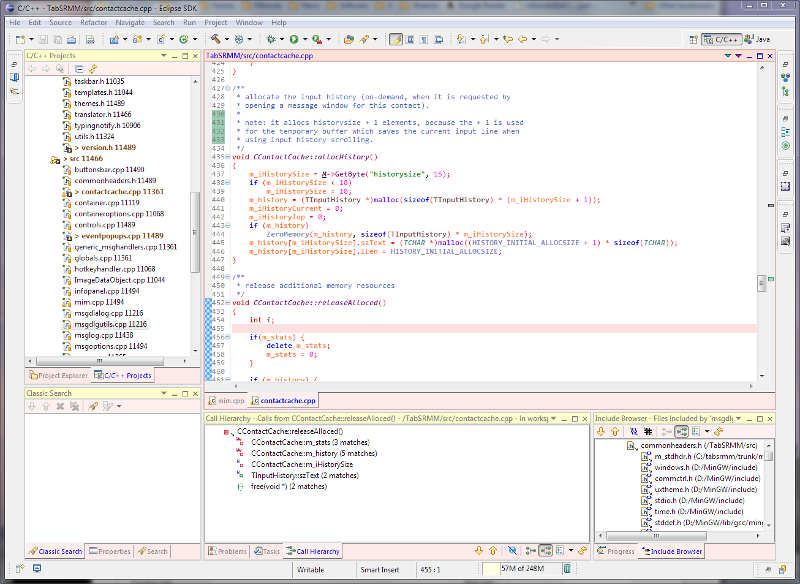
Task: Toggle Show Whitespace Characters button
Action: coord(424,39)
